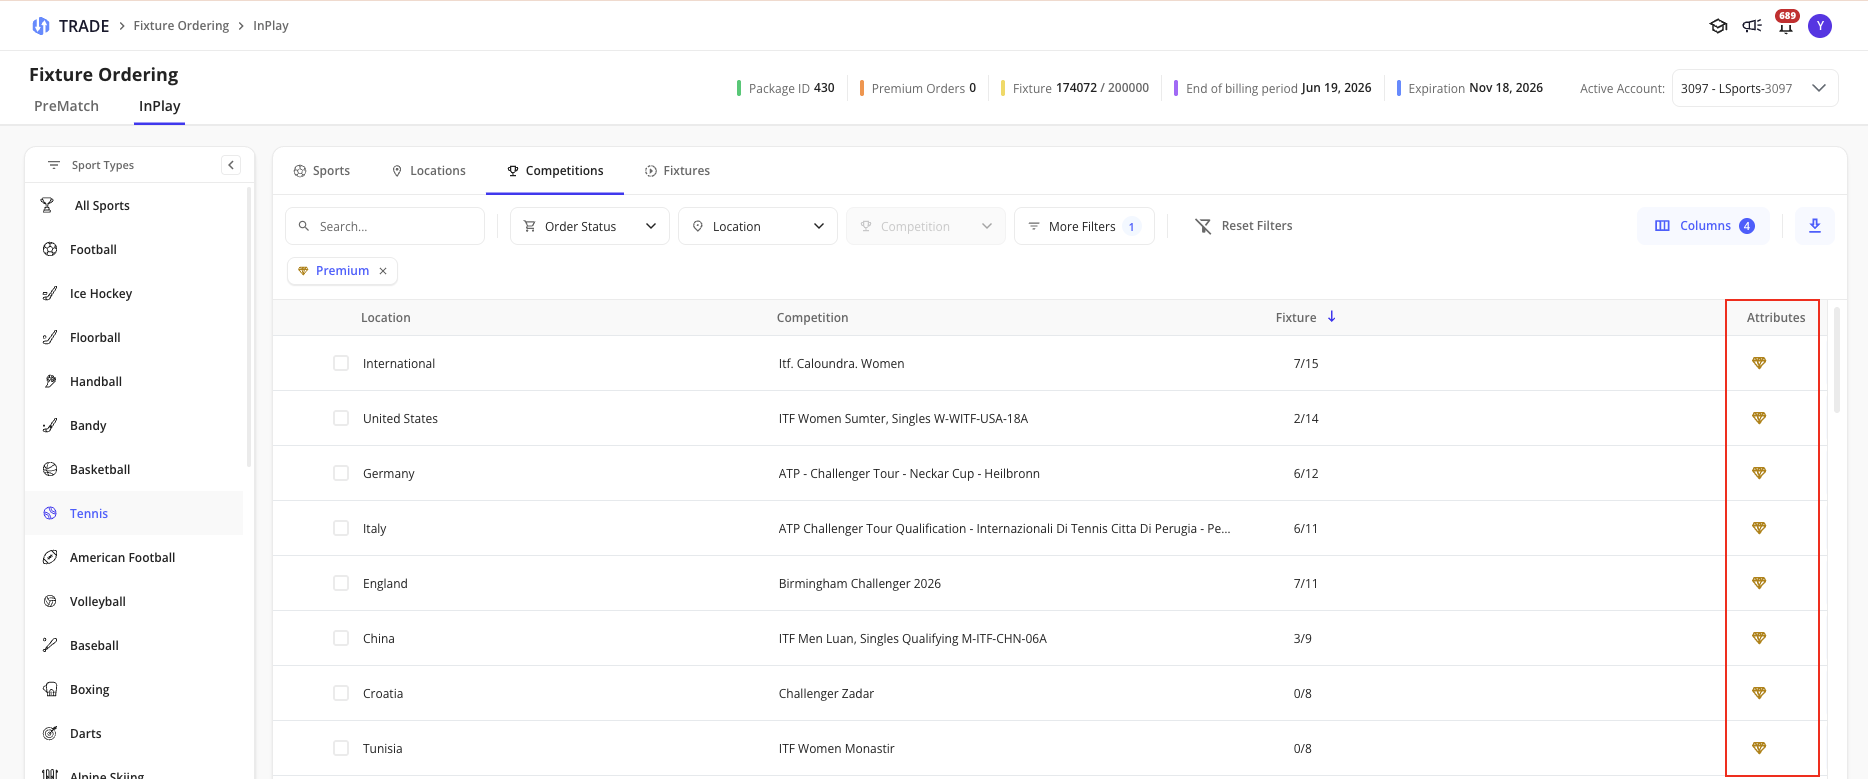This screenshot has width=1868, height=779.
Task: Switch to the Fixtures tab
Action: [x=677, y=171]
